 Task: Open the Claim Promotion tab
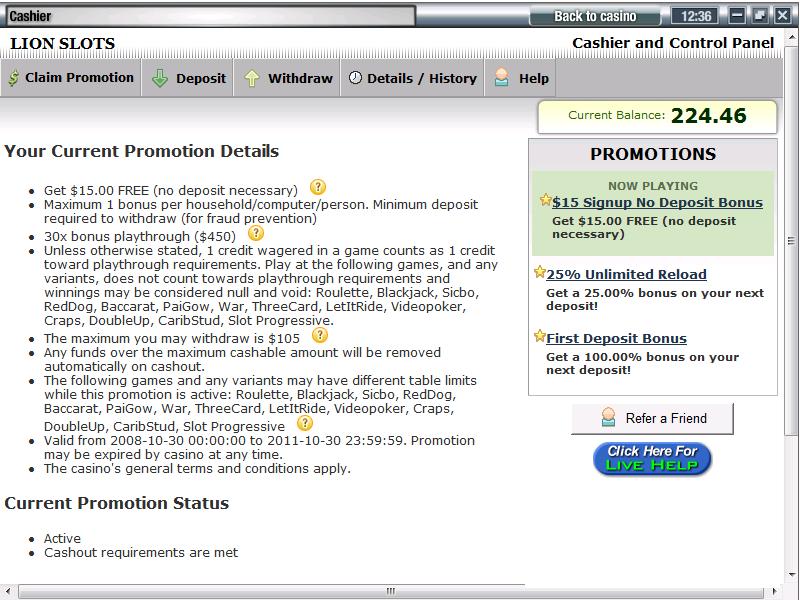coord(71,78)
